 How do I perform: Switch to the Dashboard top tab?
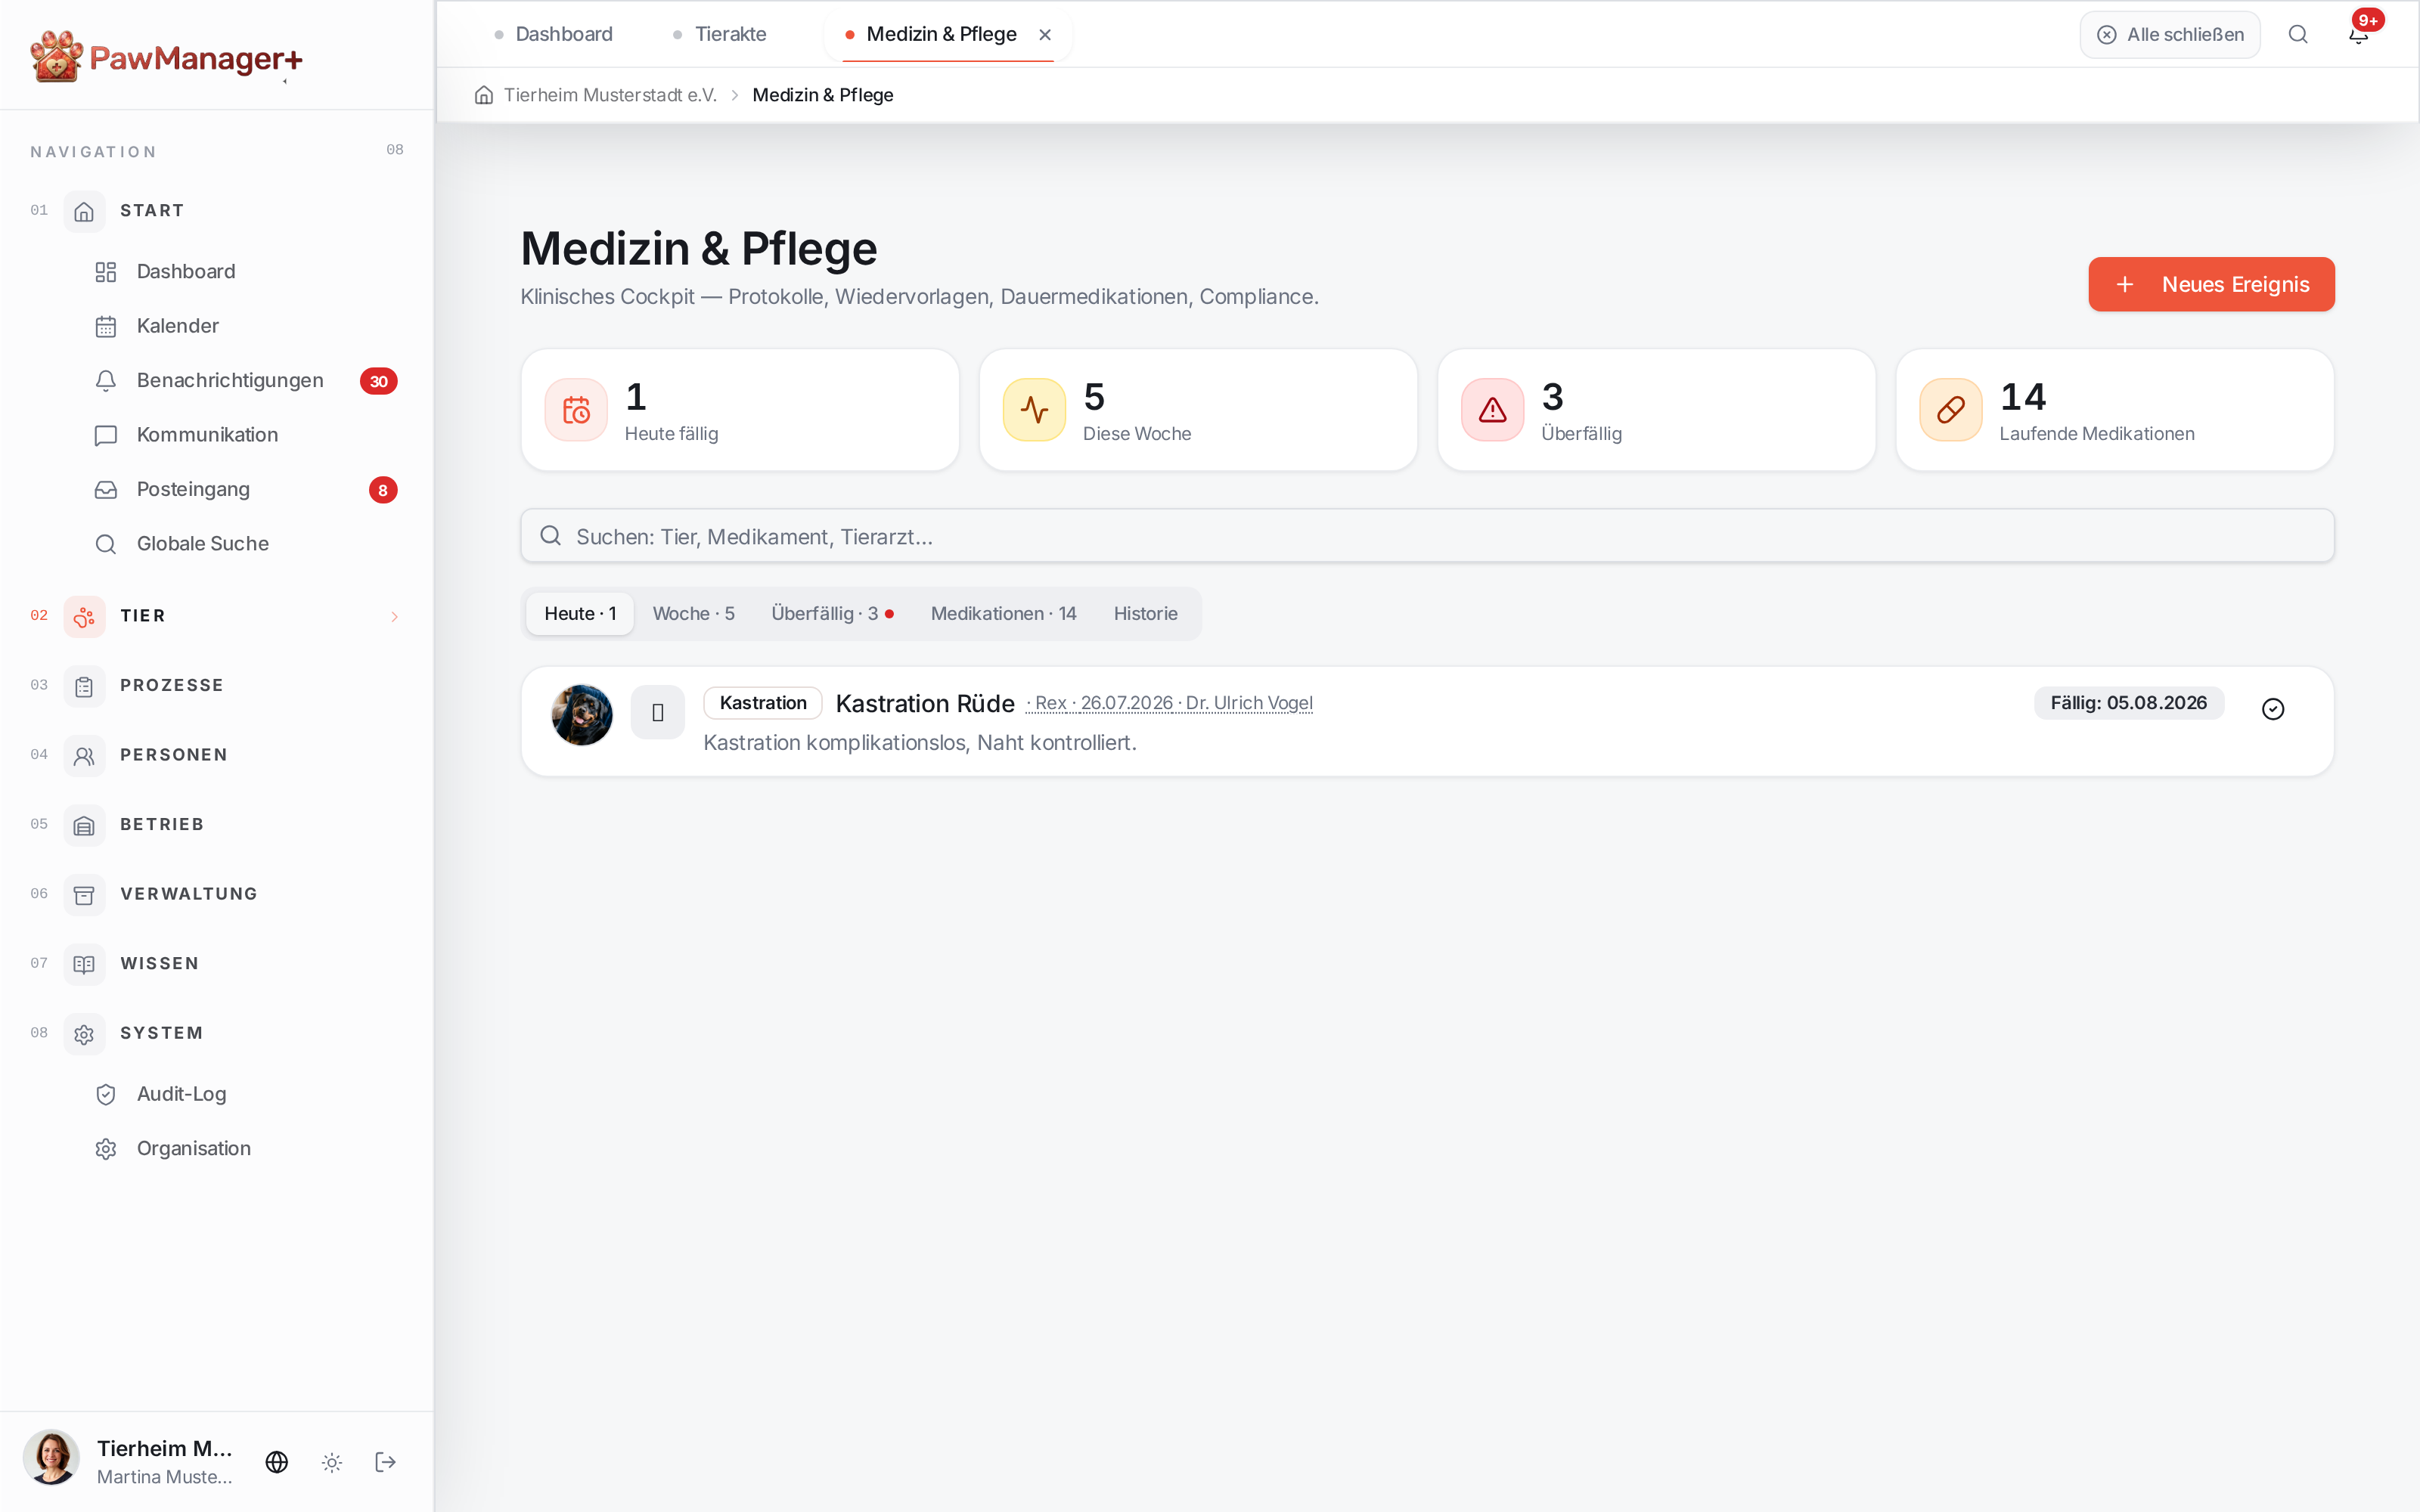point(553,34)
